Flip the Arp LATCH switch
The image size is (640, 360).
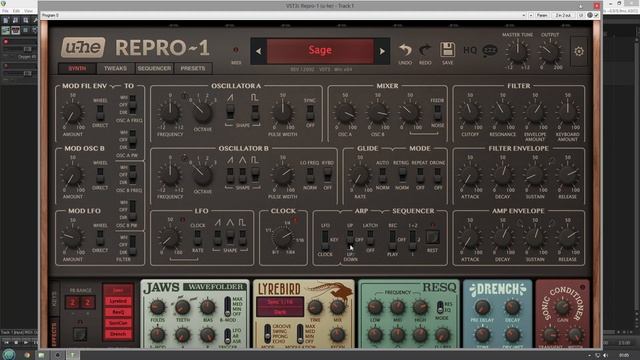pyautogui.click(x=370, y=238)
